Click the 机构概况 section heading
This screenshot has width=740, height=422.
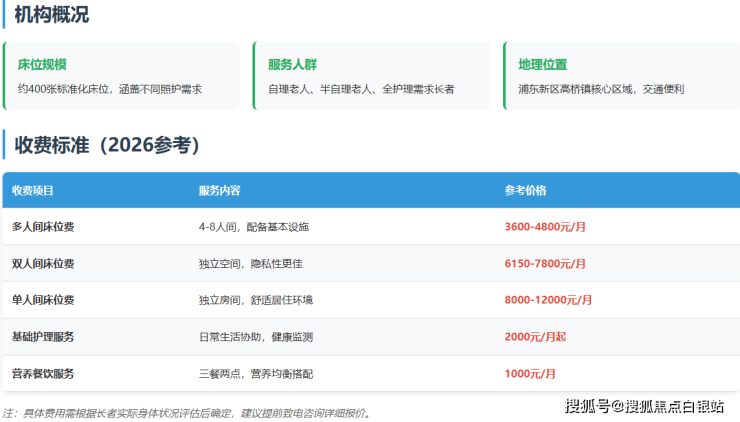coord(51,15)
